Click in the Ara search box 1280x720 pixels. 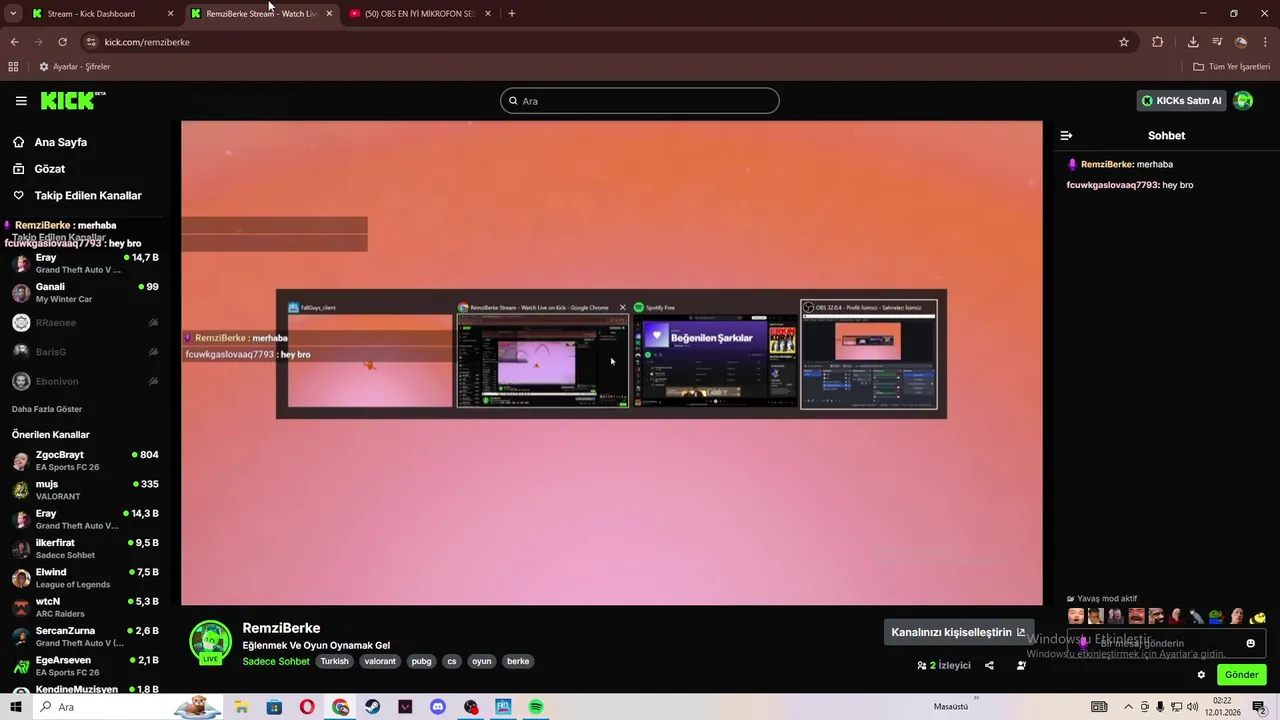pos(640,101)
